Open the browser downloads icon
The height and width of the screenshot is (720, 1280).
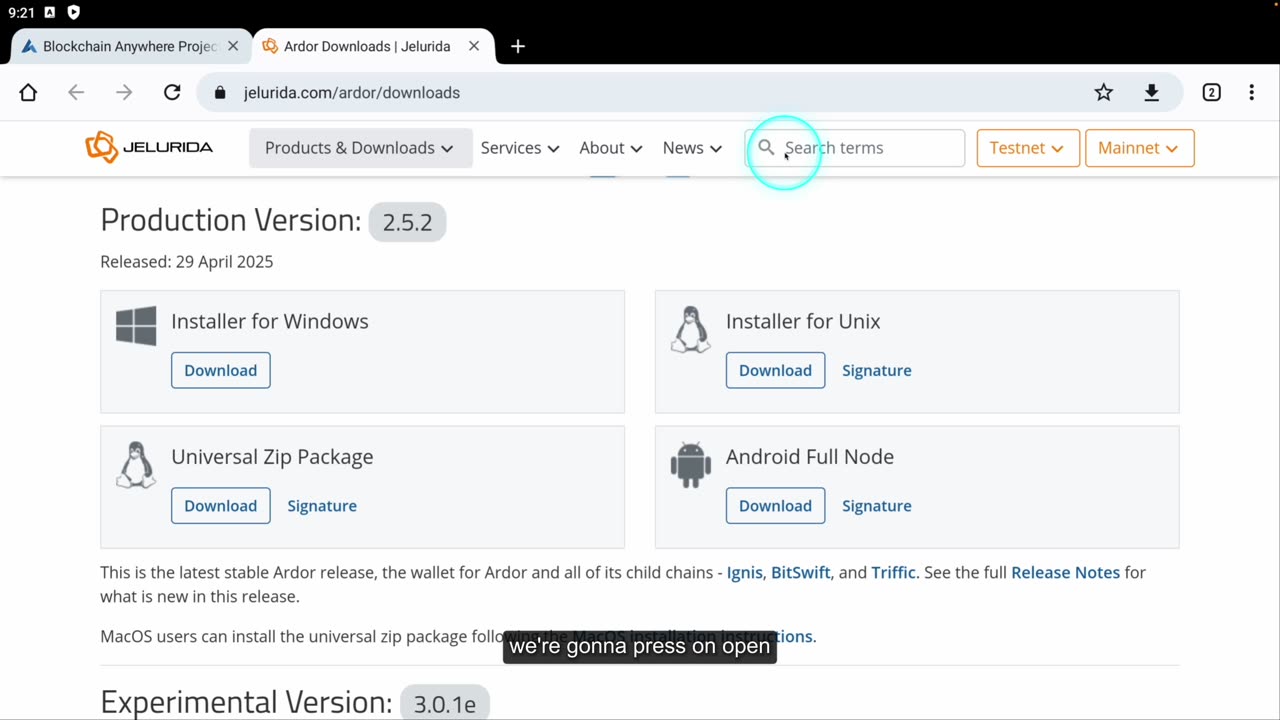[1152, 92]
